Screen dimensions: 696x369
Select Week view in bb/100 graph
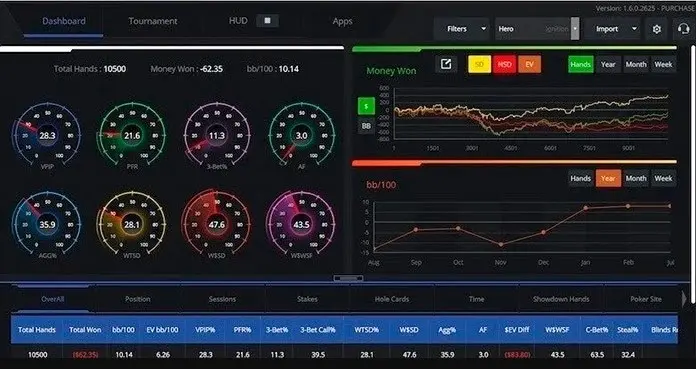coord(663,179)
